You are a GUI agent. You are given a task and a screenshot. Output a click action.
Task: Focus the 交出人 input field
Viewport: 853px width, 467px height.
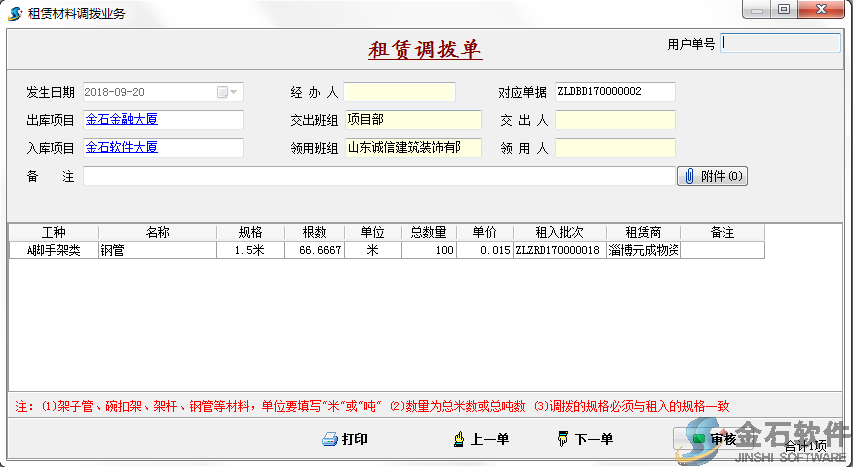615,120
